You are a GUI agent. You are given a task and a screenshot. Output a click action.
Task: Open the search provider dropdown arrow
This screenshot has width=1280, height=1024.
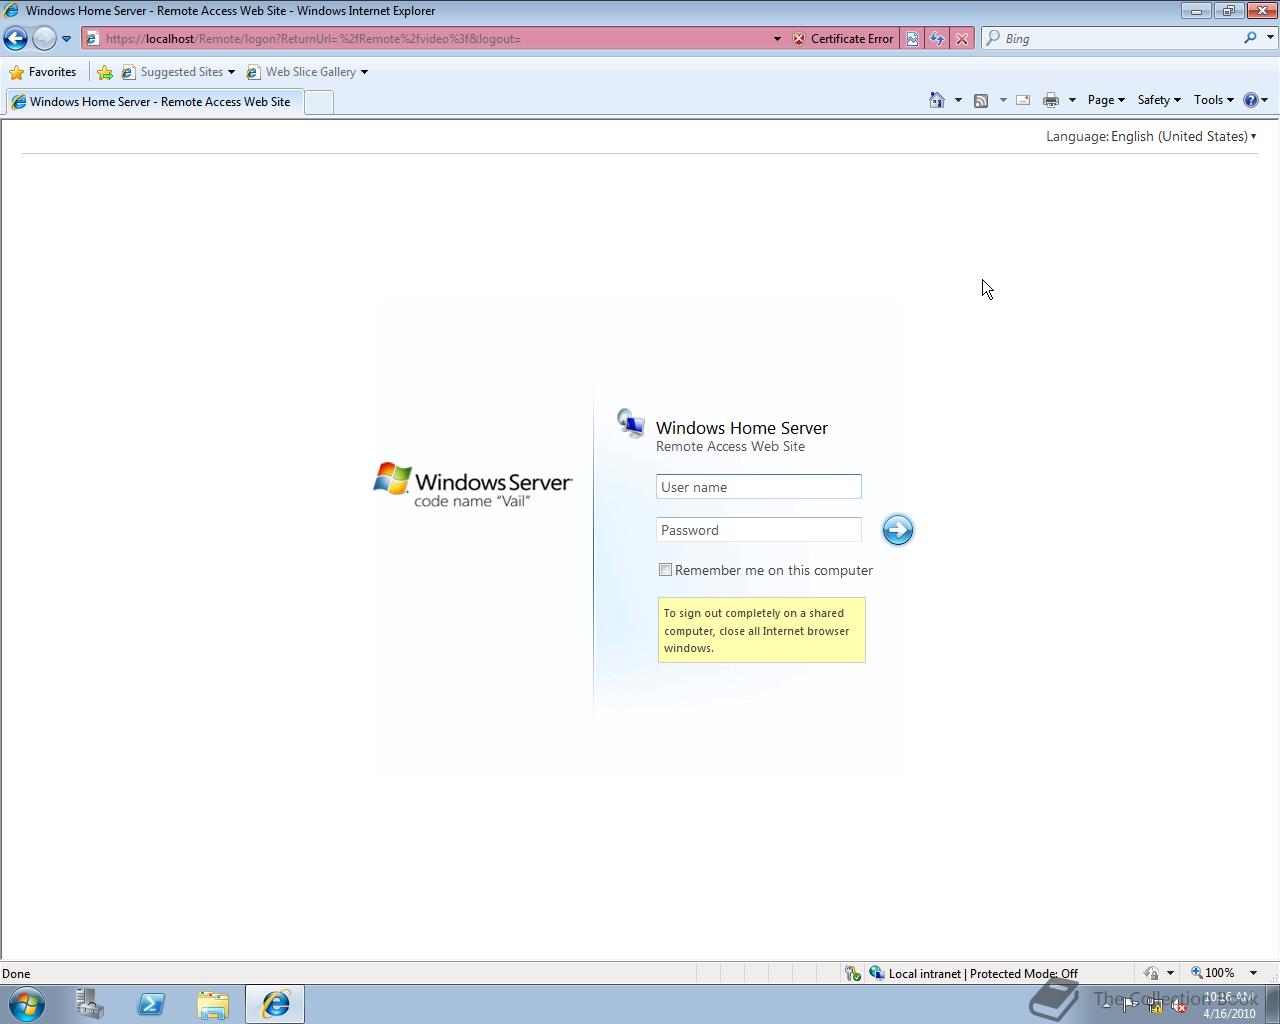pyautogui.click(x=1270, y=38)
